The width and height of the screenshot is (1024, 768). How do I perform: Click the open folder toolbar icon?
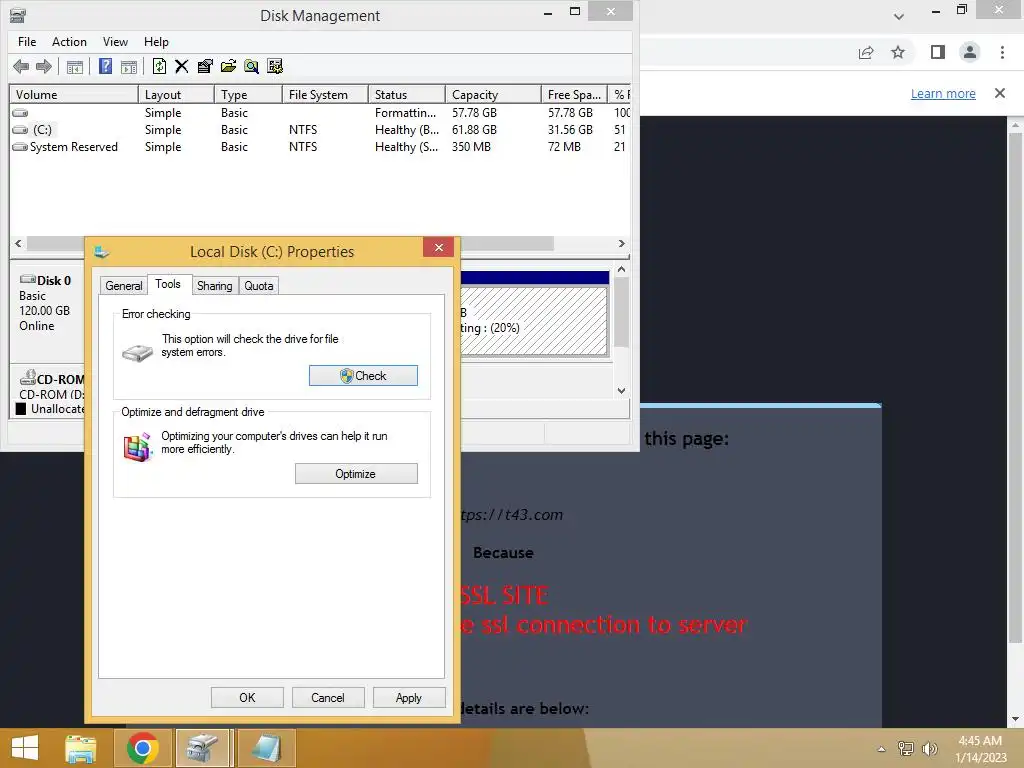click(228, 66)
